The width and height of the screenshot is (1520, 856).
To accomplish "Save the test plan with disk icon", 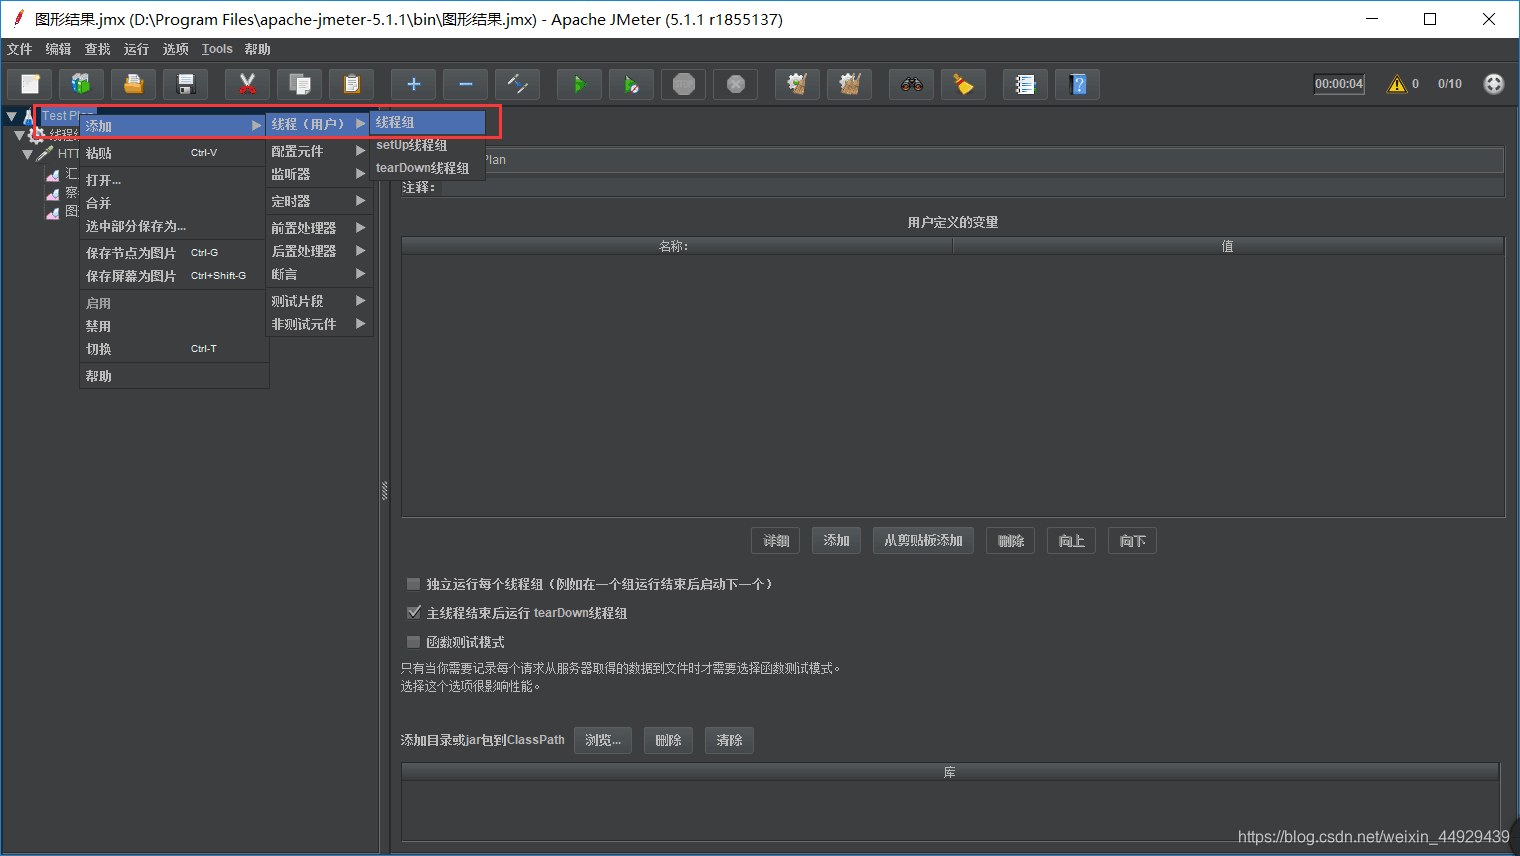I will pyautogui.click(x=185, y=84).
